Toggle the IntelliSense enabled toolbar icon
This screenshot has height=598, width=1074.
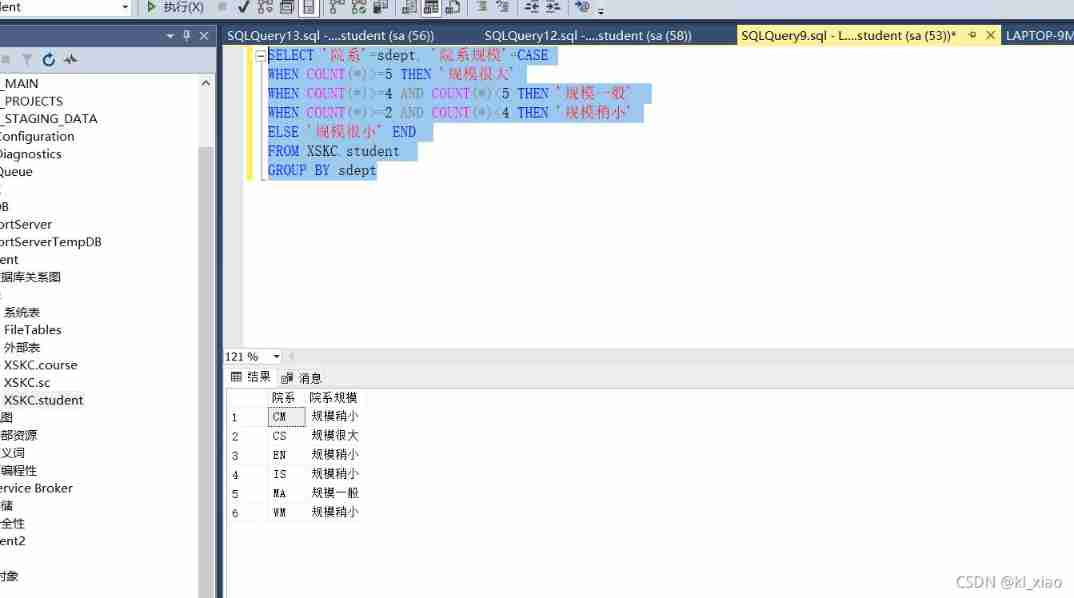click(x=308, y=8)
